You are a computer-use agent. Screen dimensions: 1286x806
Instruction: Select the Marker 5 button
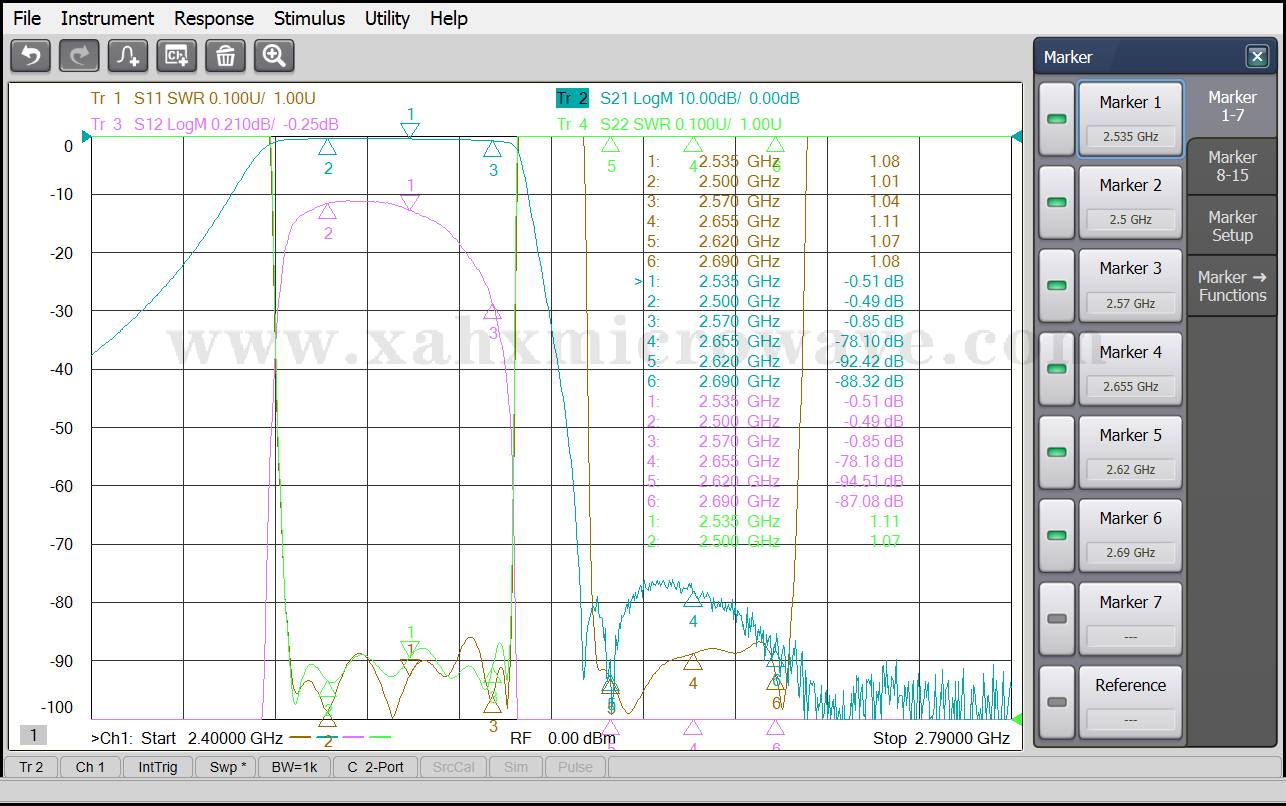point(1130,452)
